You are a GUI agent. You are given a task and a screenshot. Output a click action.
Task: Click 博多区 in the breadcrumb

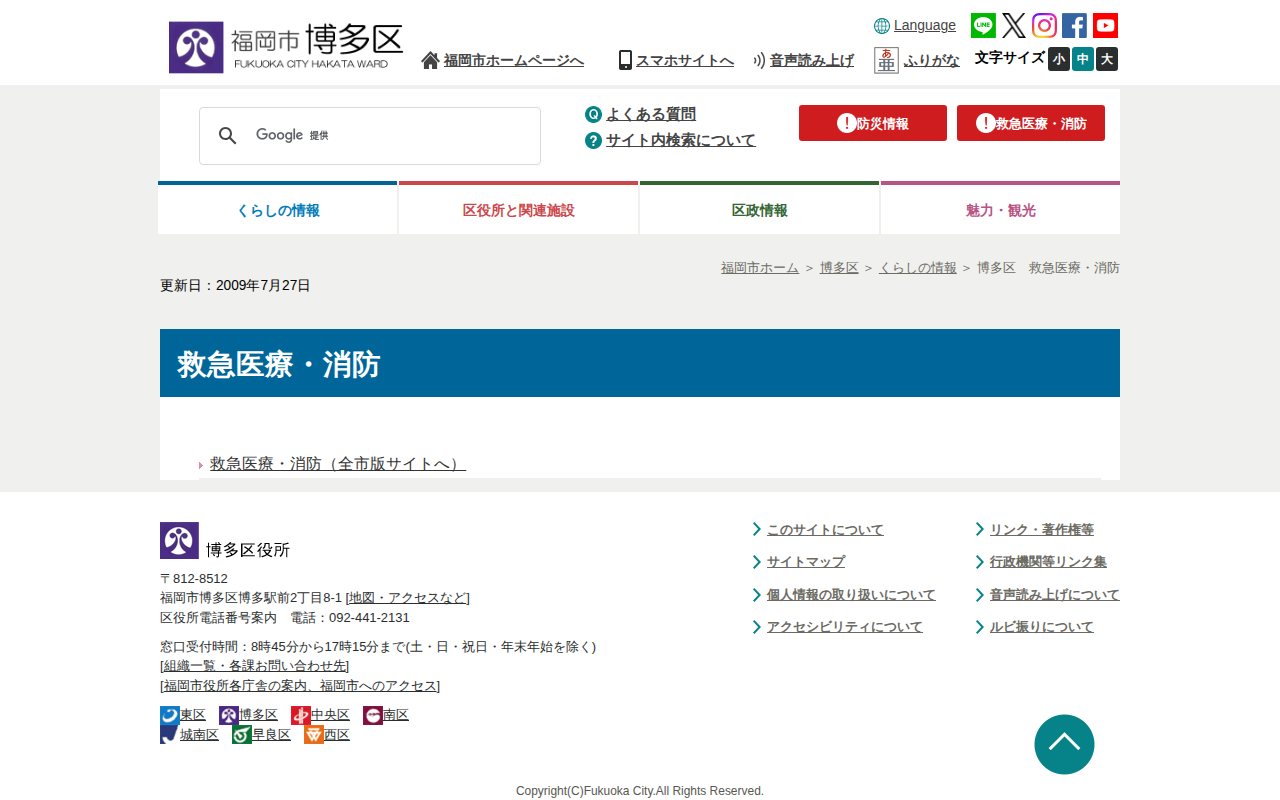pyautogui.click(x=839, y=268)
